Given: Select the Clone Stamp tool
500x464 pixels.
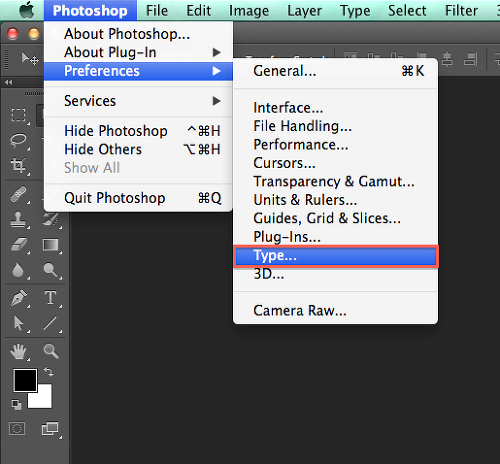Looking at the screenshot, I should click(x=18, y=220).
